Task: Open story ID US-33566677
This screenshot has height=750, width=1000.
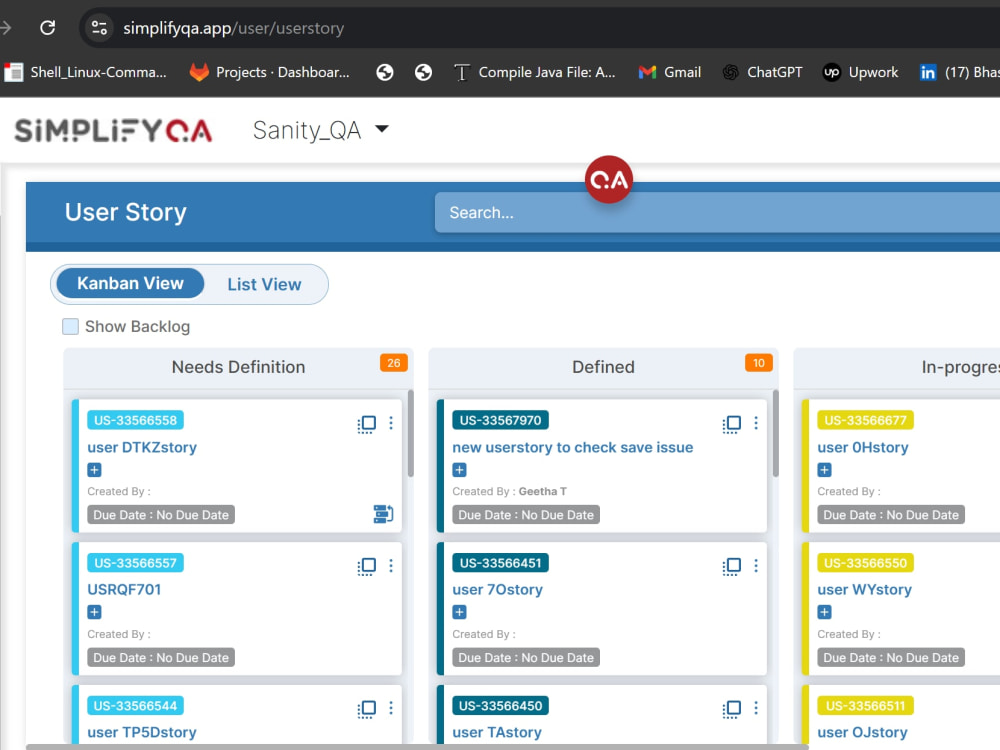Action: coord(865,420)
